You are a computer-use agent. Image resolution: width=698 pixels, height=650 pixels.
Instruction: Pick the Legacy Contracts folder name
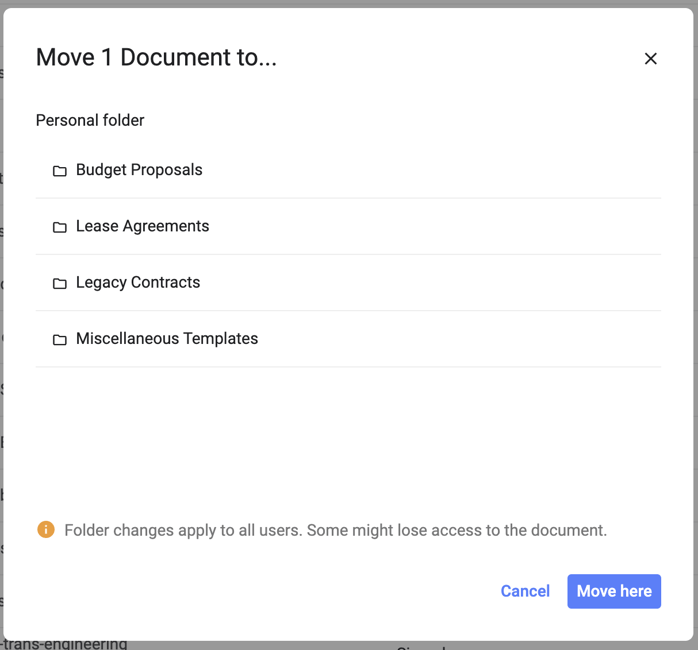tap(138, 283)
